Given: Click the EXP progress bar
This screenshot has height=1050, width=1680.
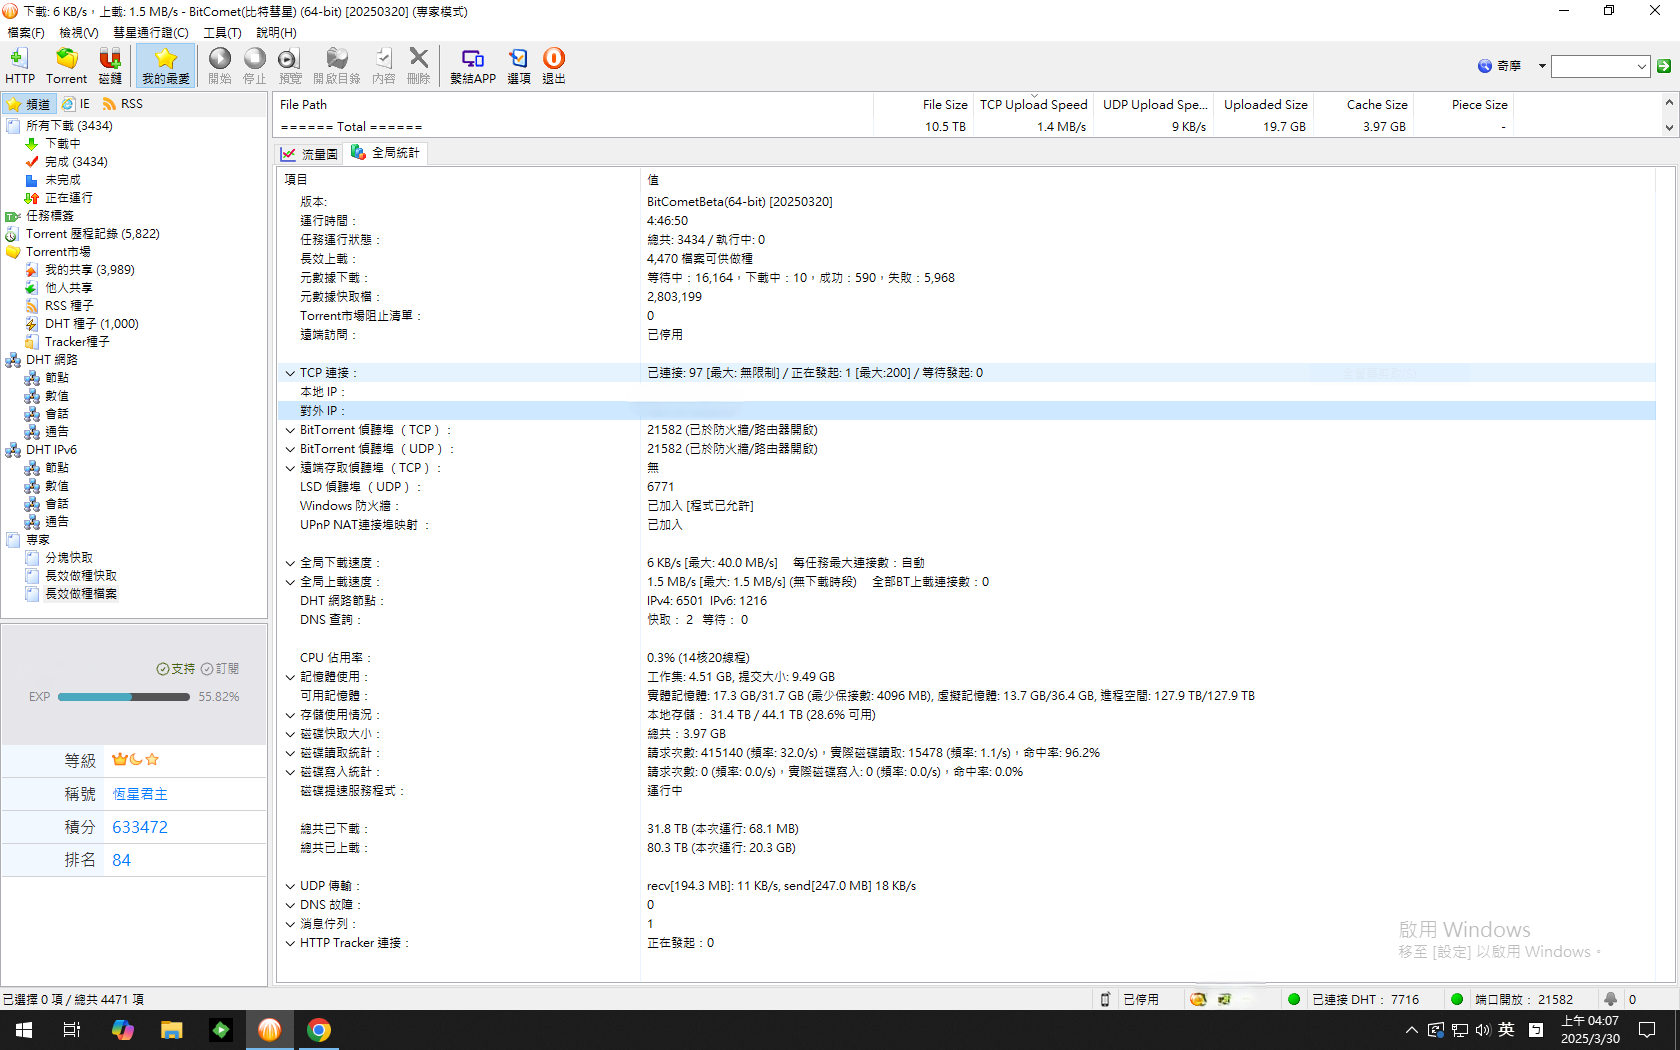Looking at the screenshot, I should pos(124,697).
